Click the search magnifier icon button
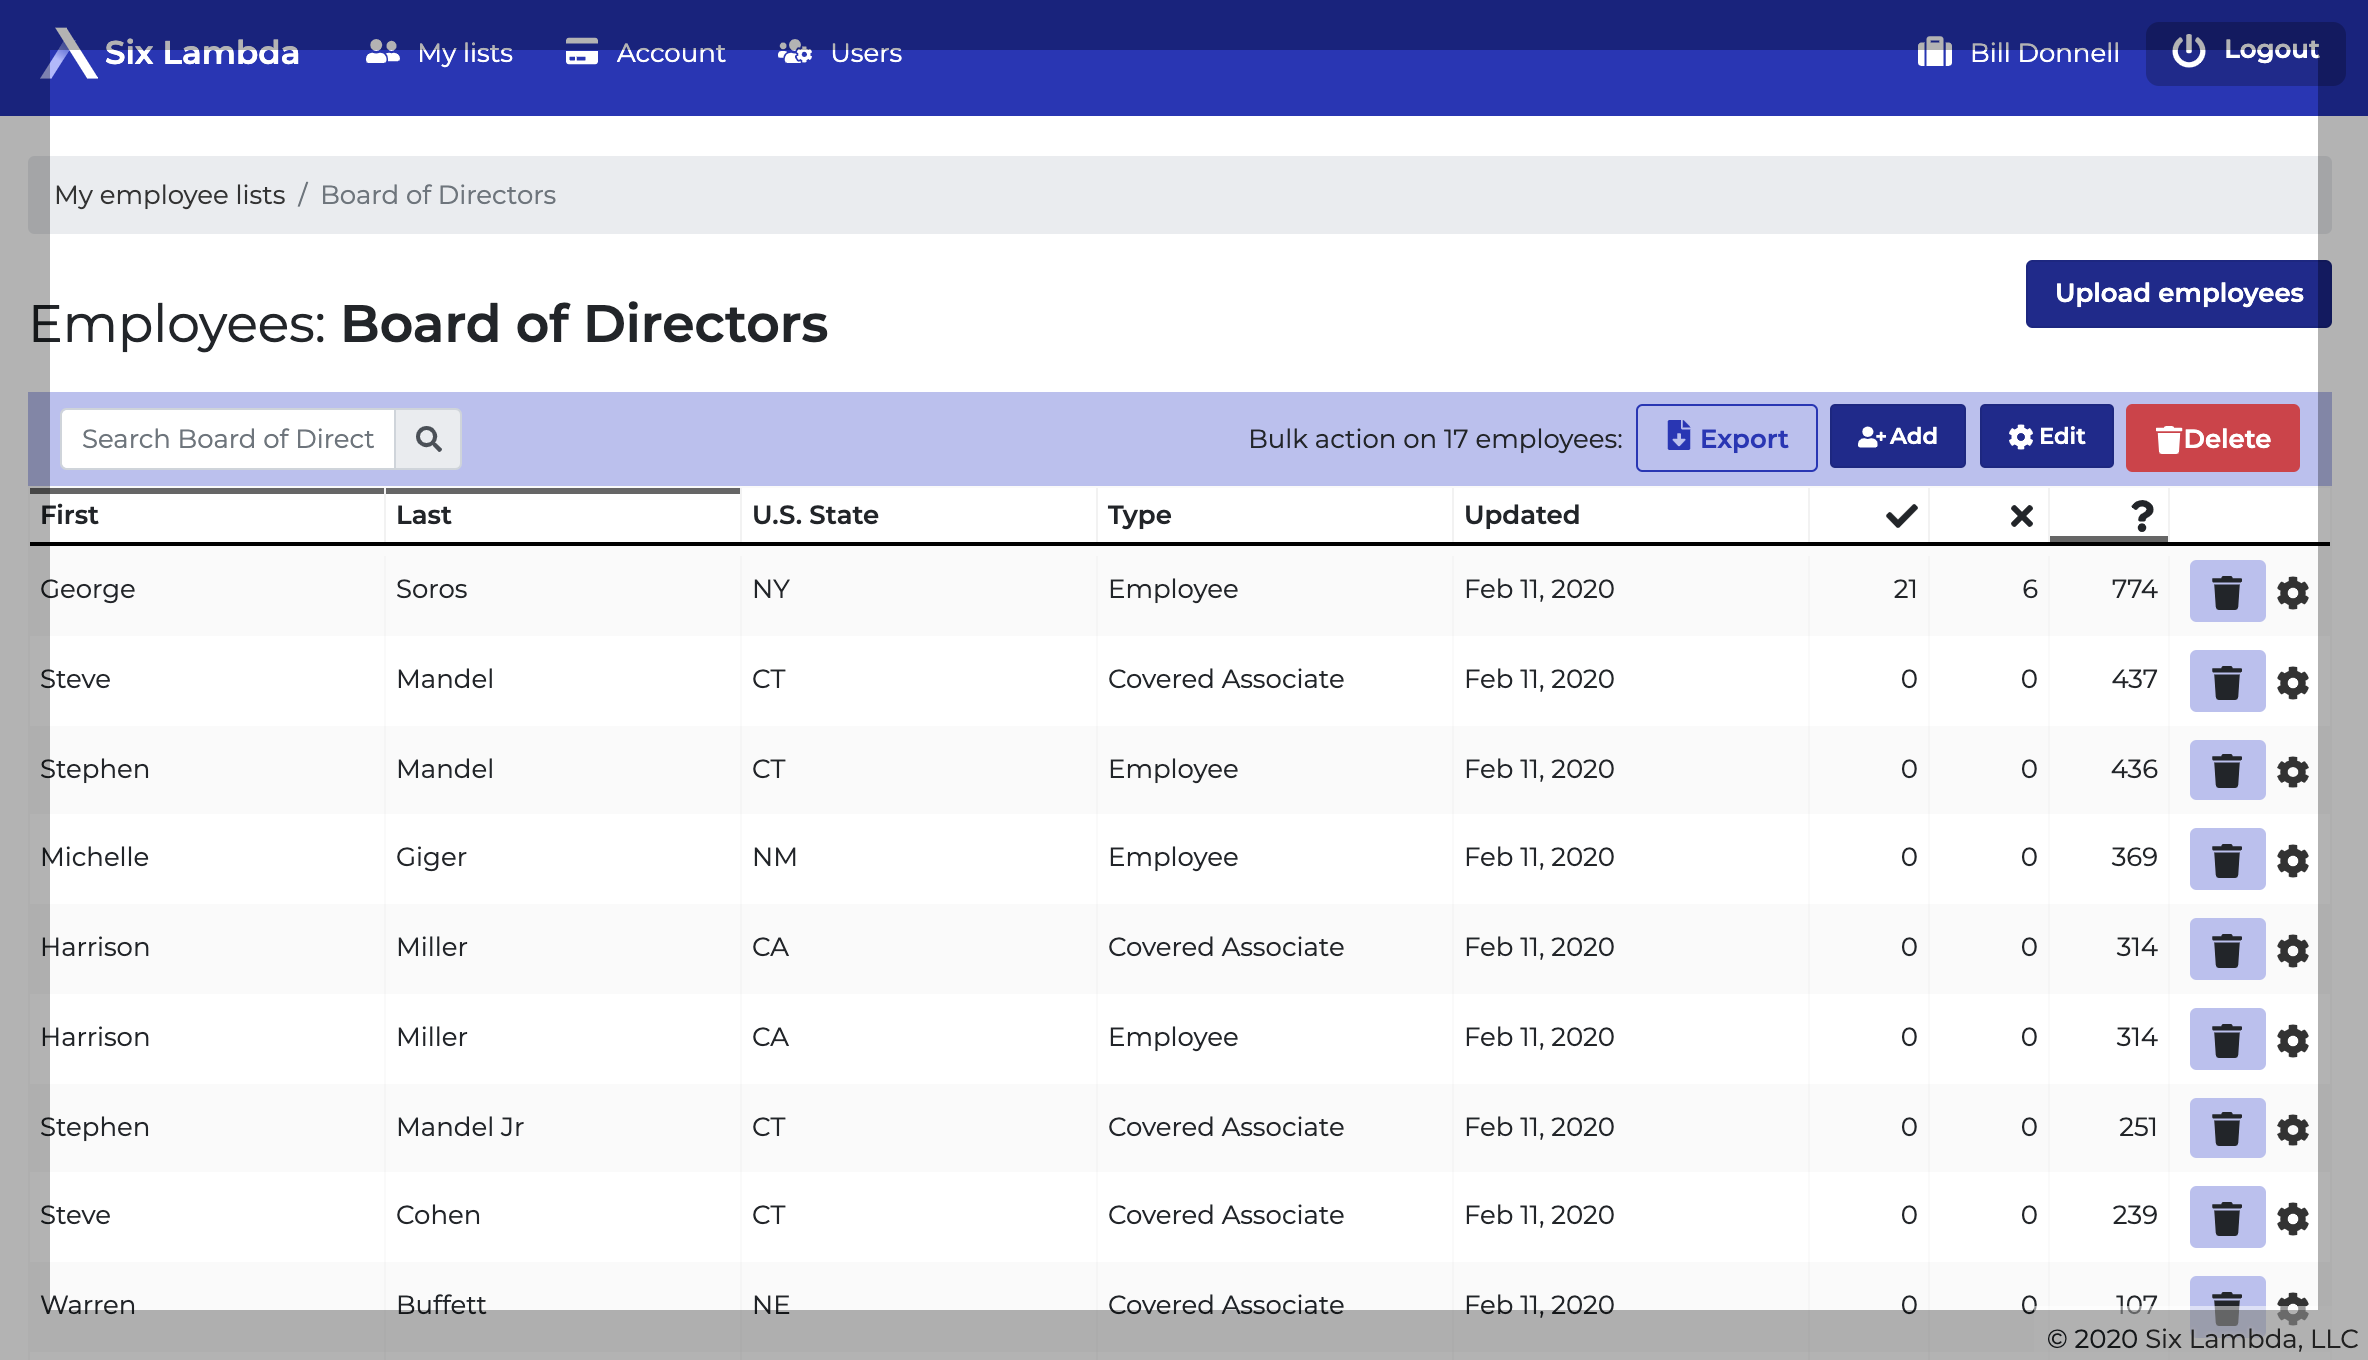Screen dimensions: 2368x1360 (428, 439)
